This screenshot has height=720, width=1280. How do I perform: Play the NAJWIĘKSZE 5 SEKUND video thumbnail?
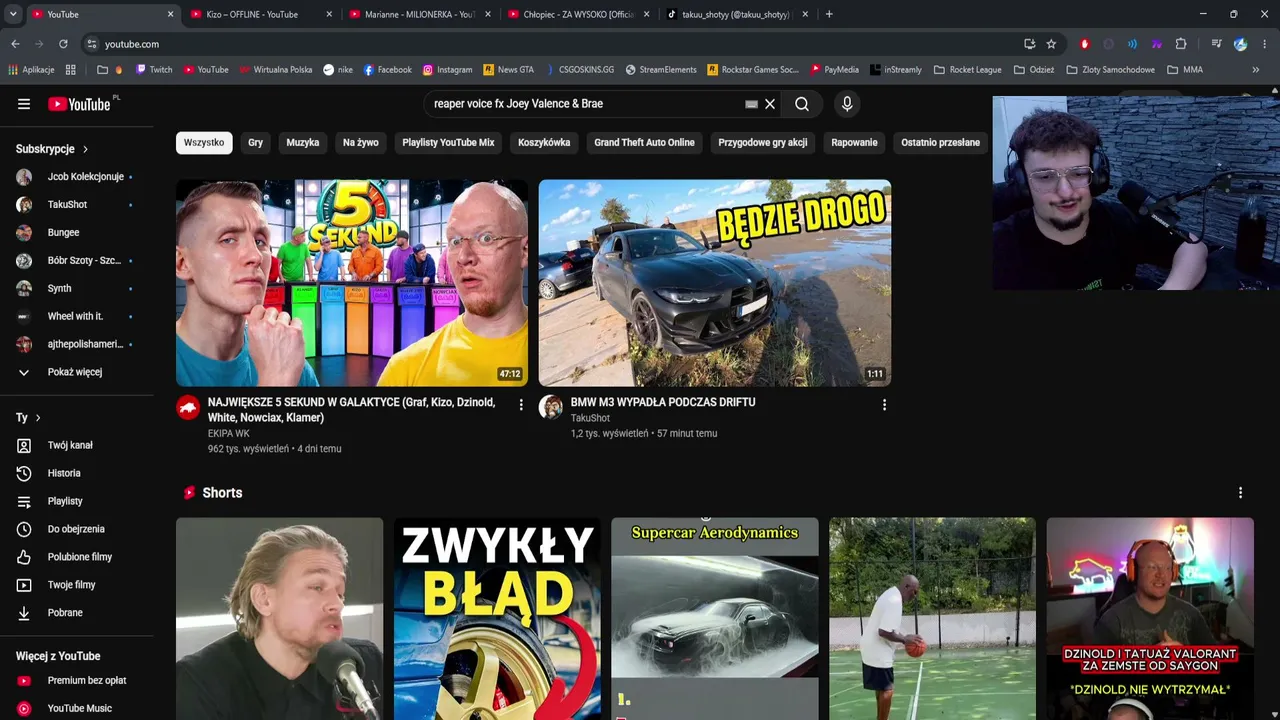(x=352, y=283)
